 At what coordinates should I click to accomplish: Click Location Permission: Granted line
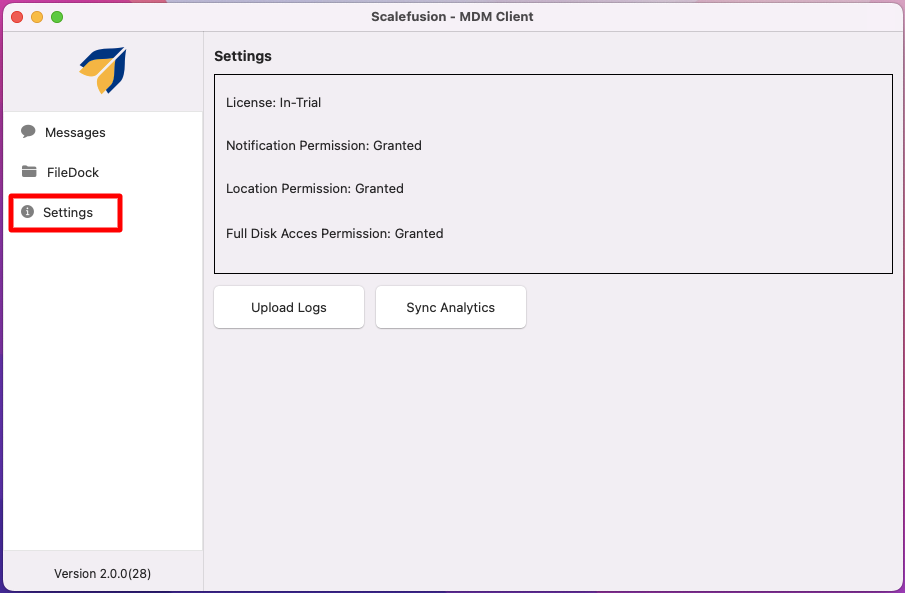point(315,188)
